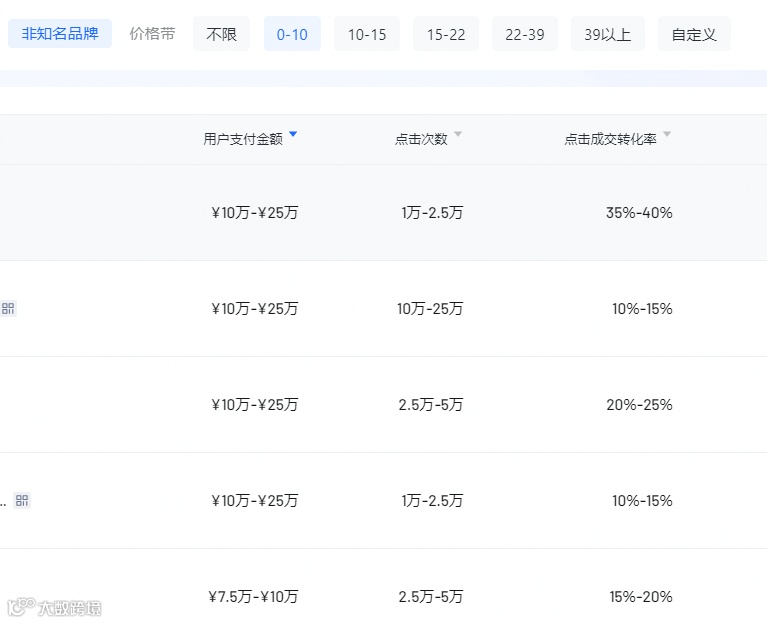
Task: Open the grid icon in the 10万-25万 clicks row
Action: (x=8, y=309)
